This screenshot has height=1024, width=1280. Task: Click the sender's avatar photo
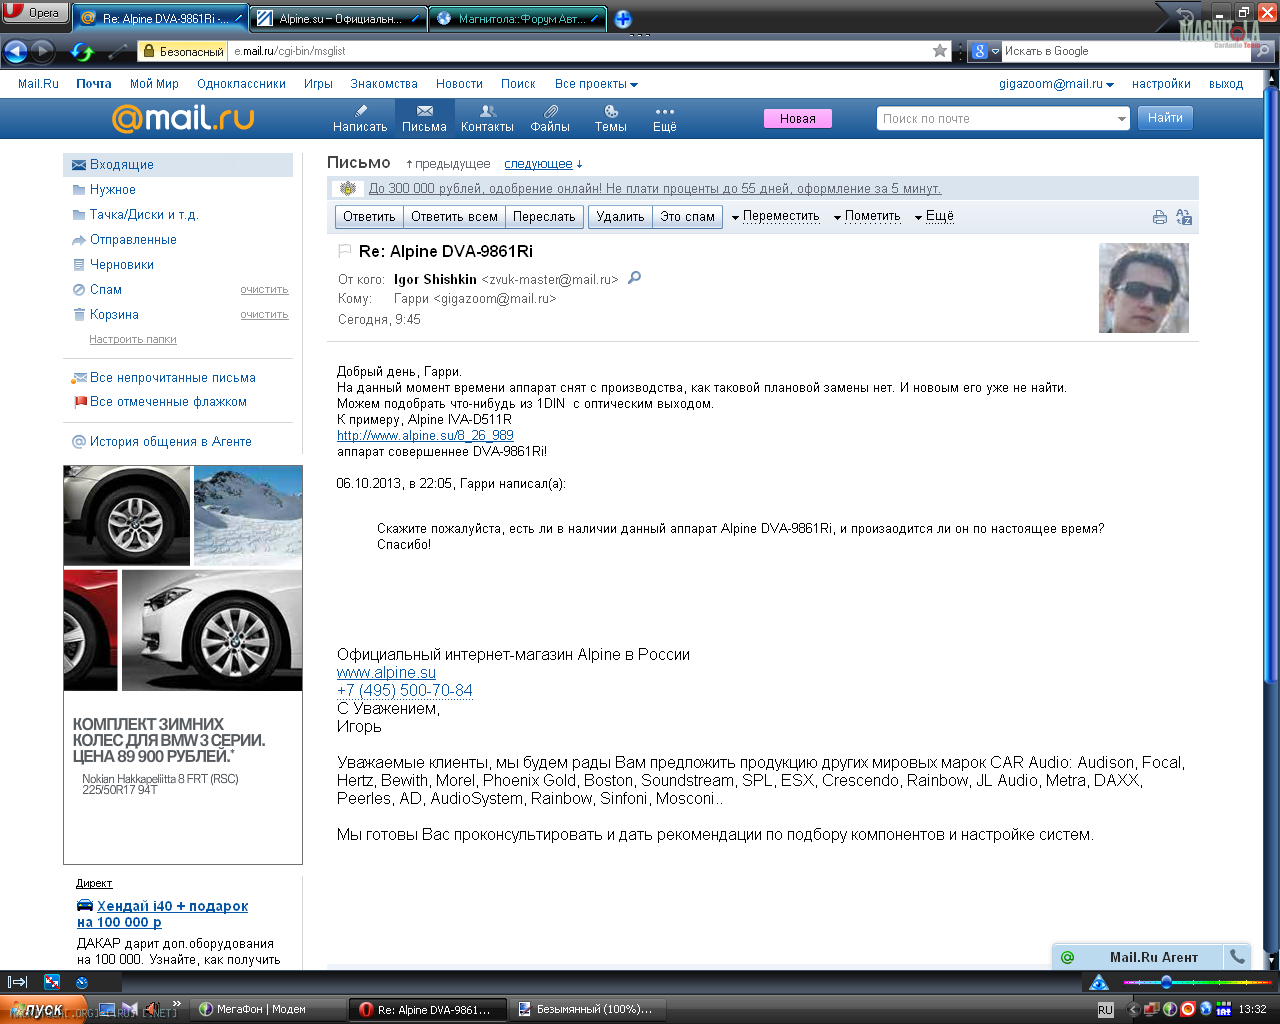[1144, 288]
